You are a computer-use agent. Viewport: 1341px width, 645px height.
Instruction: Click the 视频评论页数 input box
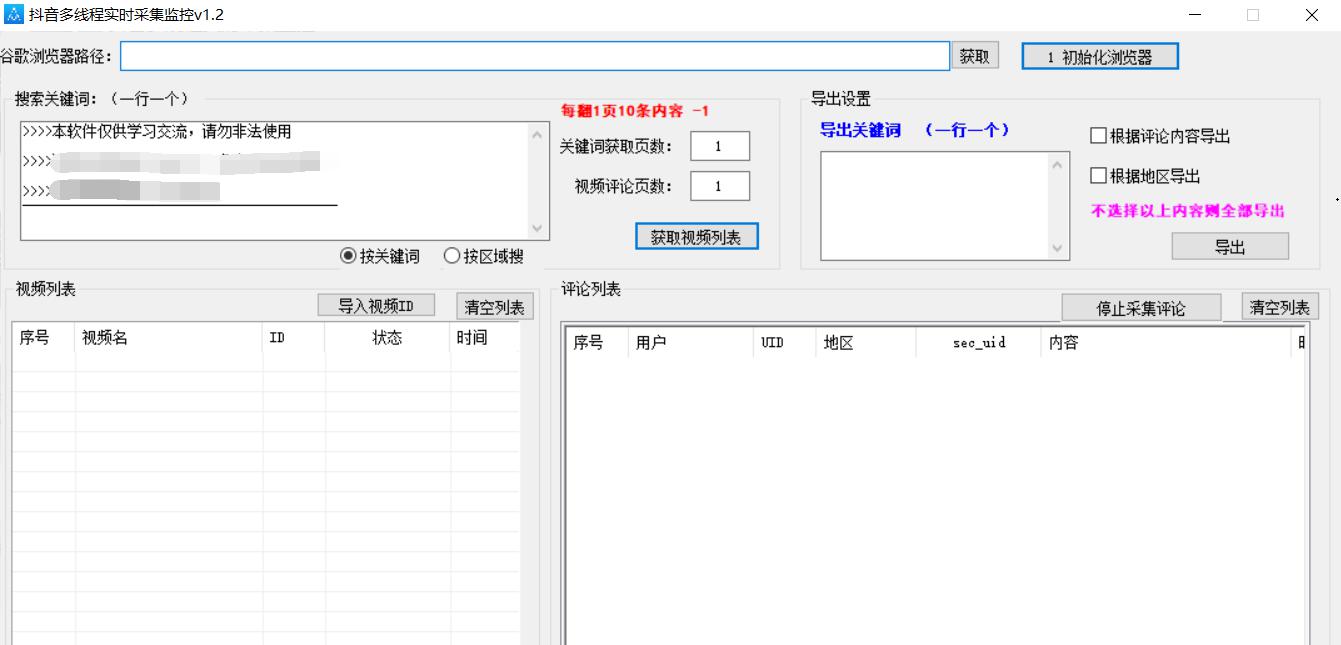tap(719, 186)
